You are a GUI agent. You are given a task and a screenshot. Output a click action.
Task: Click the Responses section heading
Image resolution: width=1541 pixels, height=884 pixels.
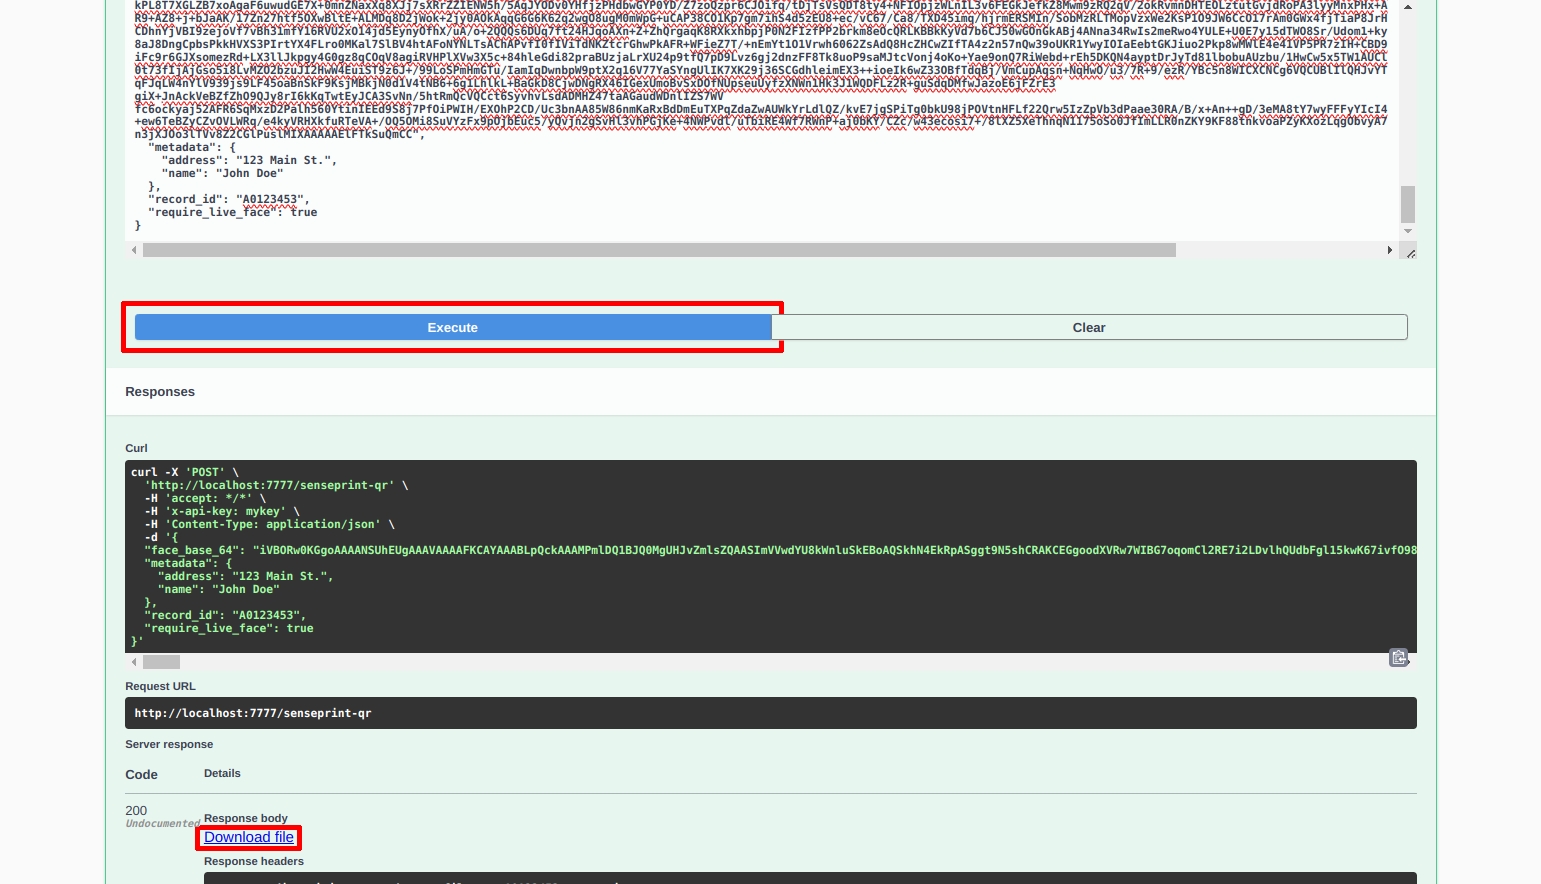pos(160,392)
